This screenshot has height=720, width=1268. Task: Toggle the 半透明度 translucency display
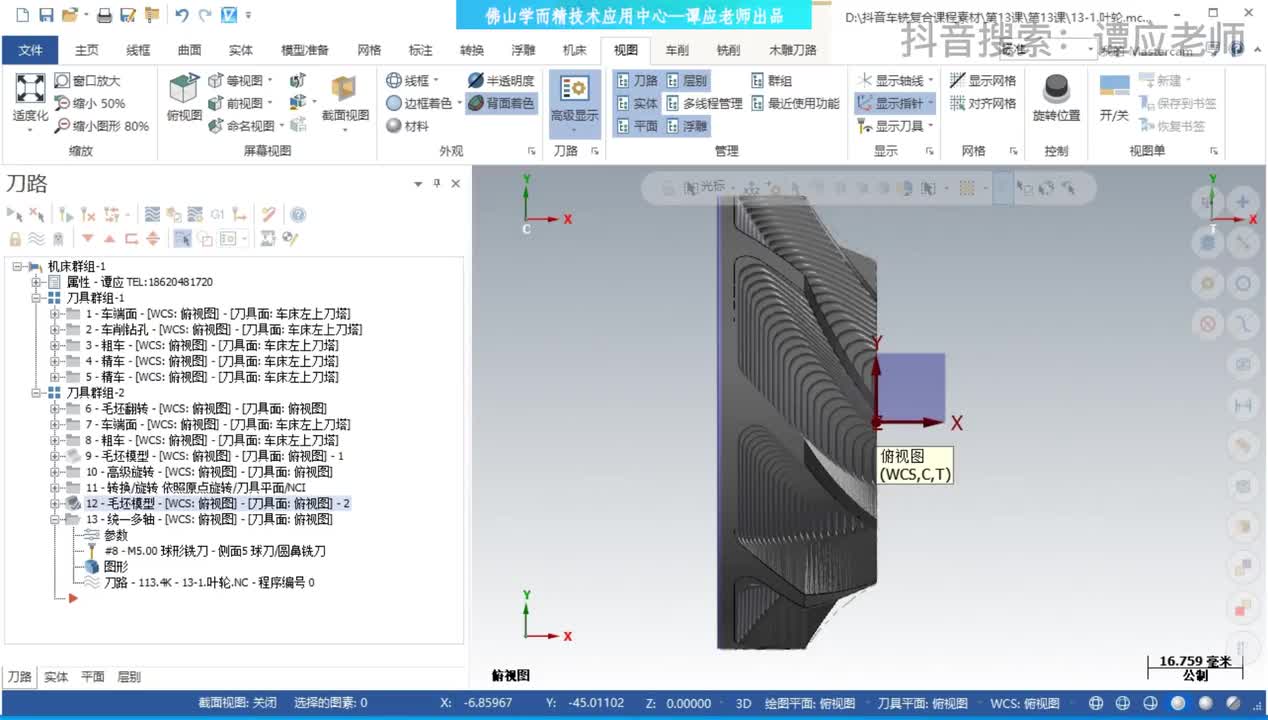pos(501,81)
